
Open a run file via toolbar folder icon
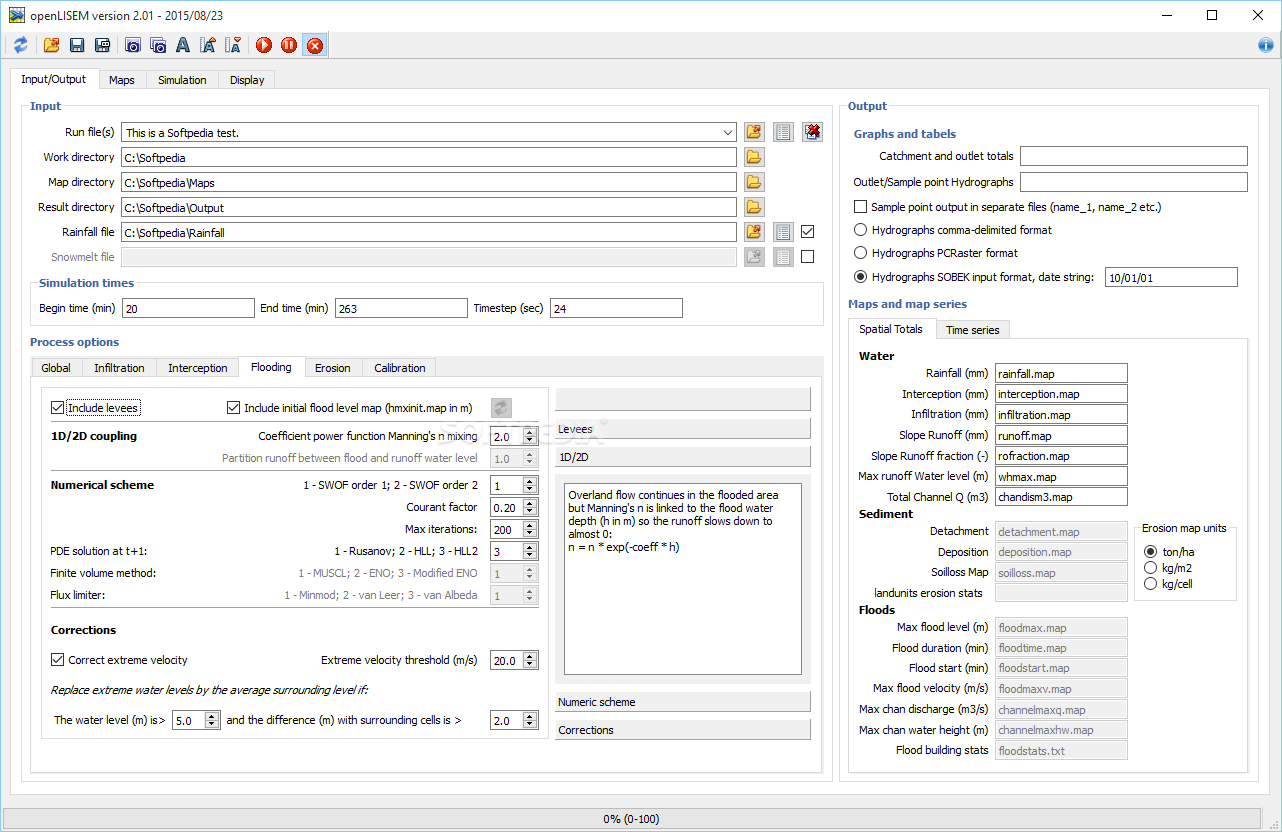pos(52,45)
